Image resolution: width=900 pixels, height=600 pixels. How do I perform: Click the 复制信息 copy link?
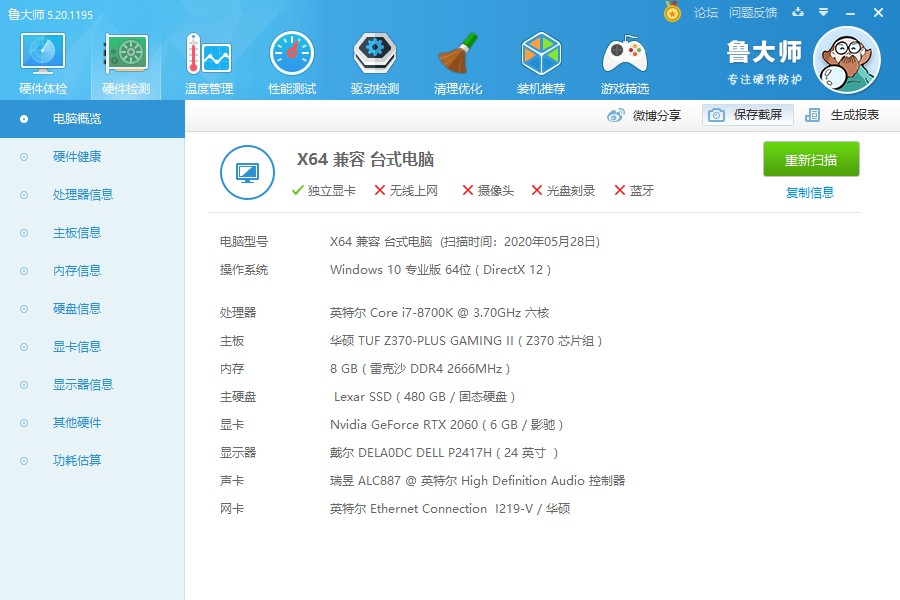tap(811, 191)
